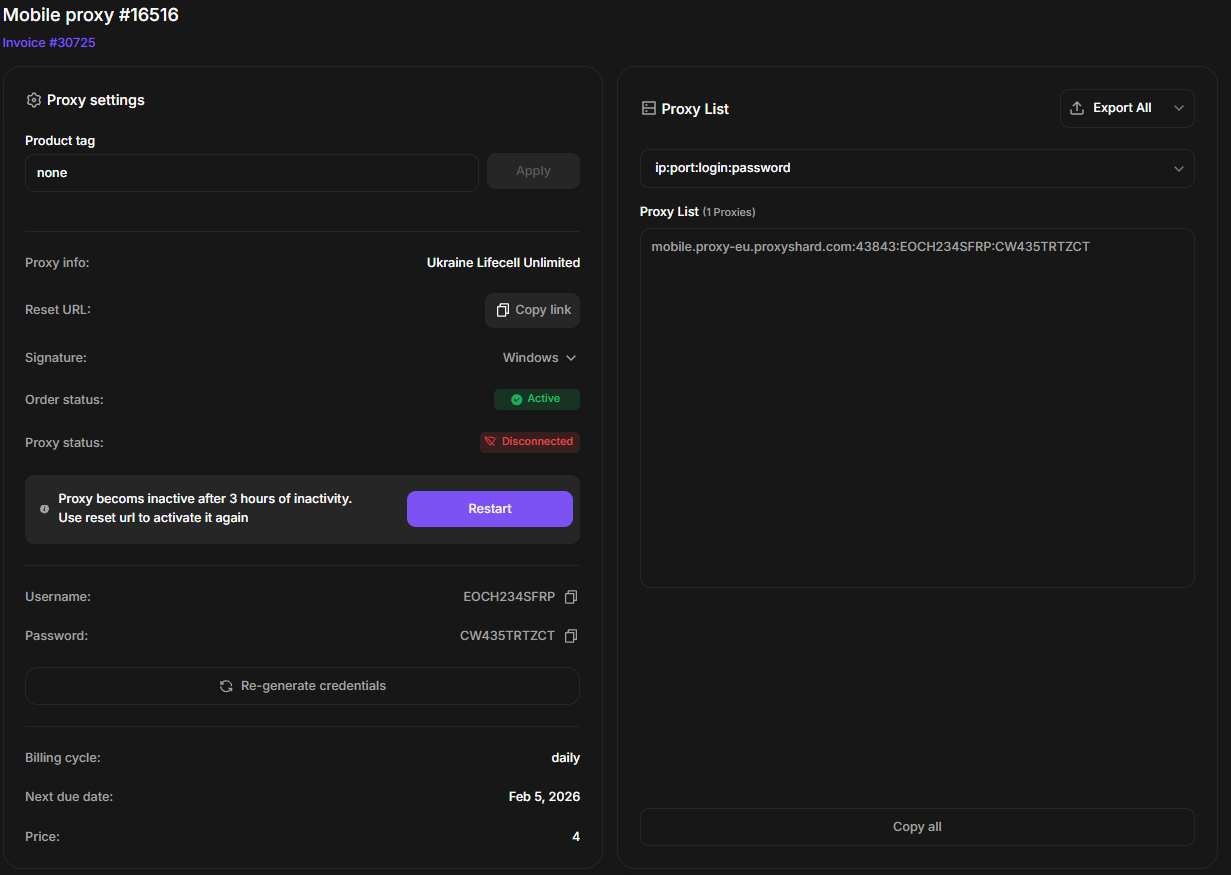This screenshot has height=875, width=1231.
Task: Restart the proxy with the purple button
Action: pos(489,509)
